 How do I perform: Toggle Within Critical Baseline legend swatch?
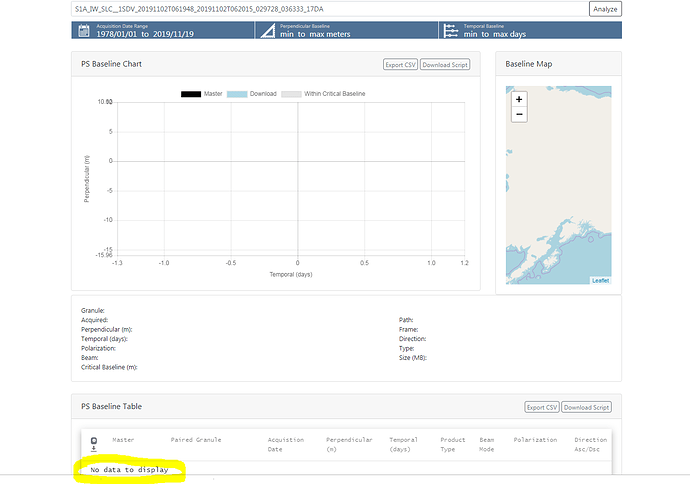click(x=291, y=94)
